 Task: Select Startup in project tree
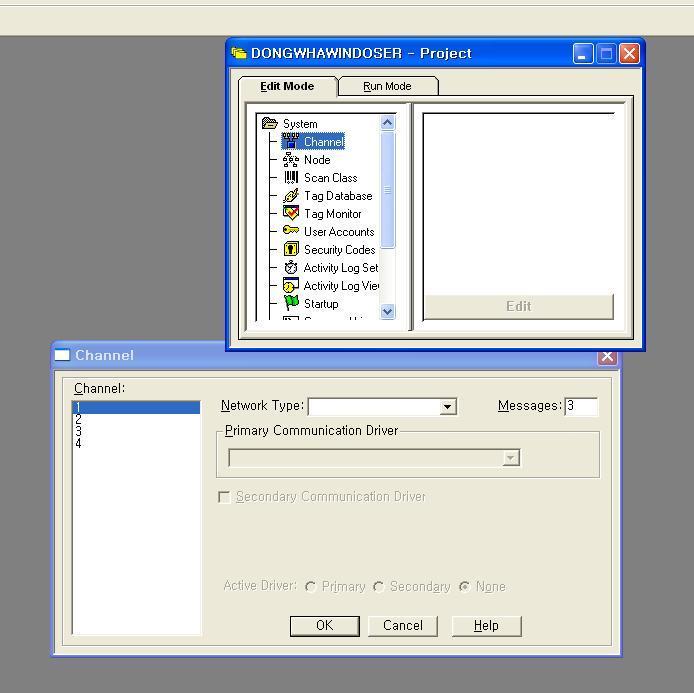click(x=321, y=304)
